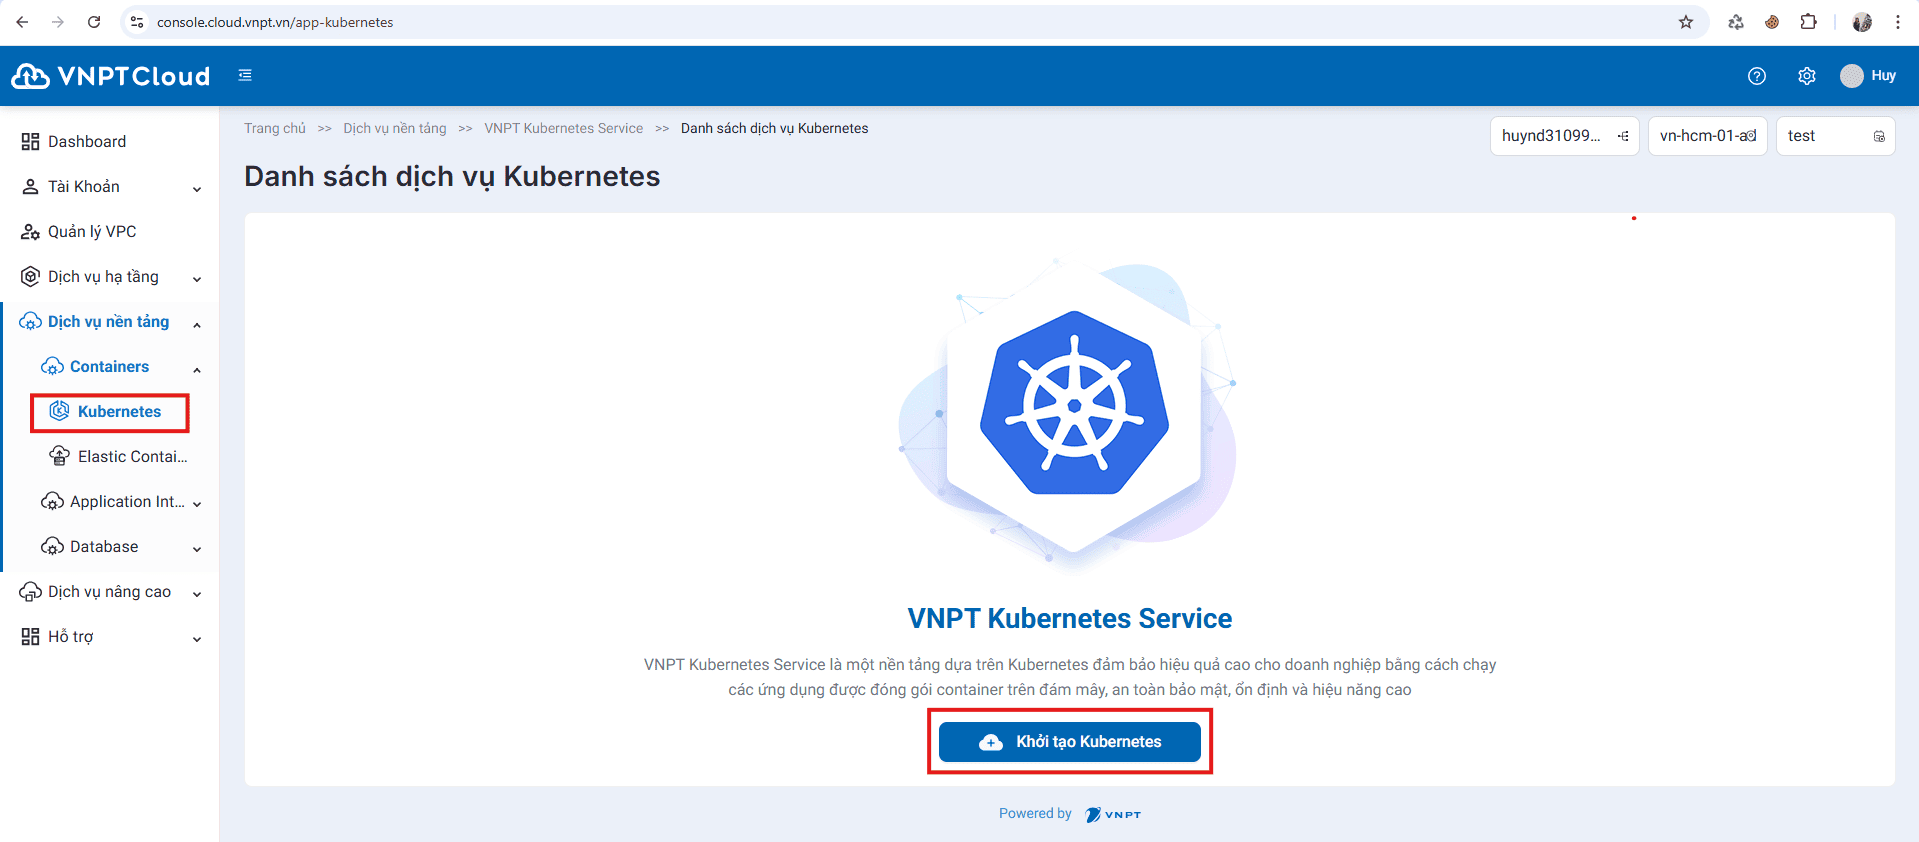Bookmark this page with the star icon
Image resolution: width=1919 pixels, height=842 pixels.
pyautogui.click(x=1686, y=22)
